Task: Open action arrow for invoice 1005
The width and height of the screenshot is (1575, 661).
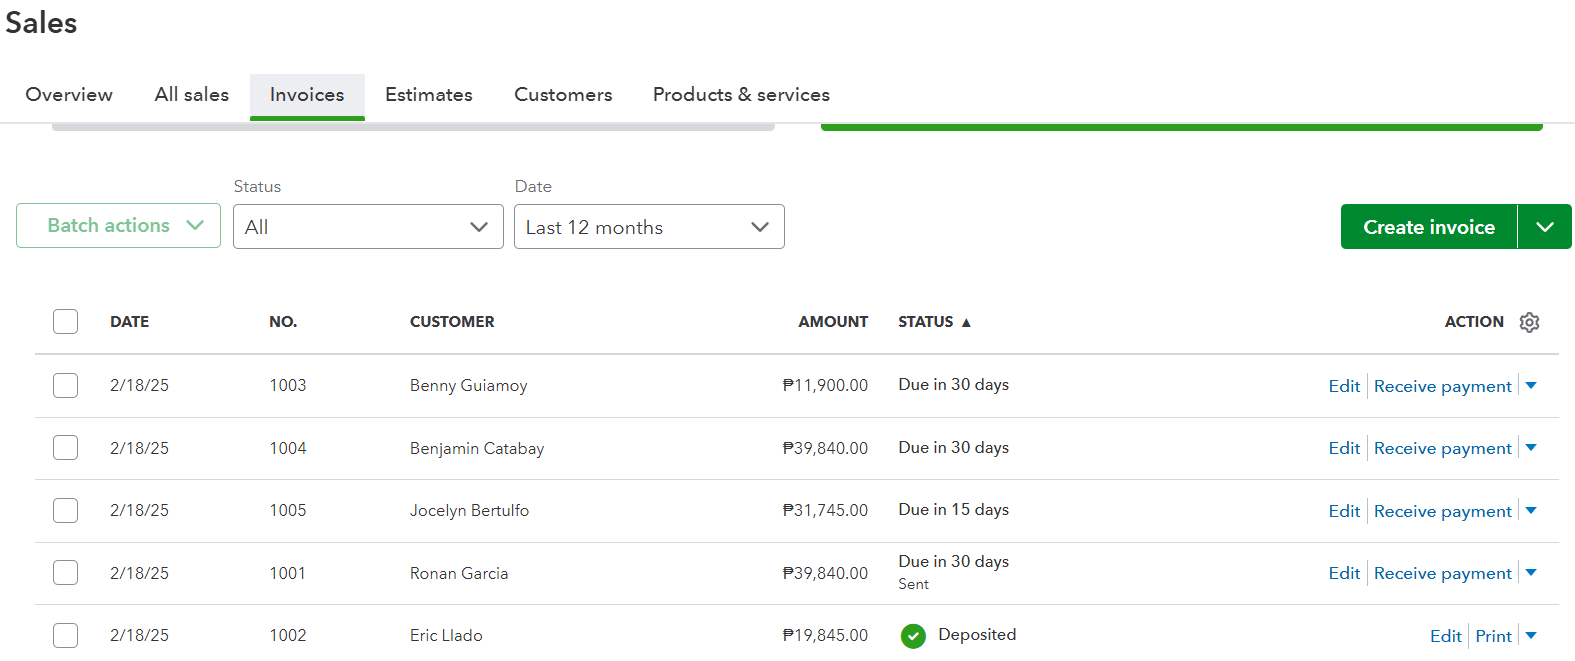Action: [x=1531, y=510]
